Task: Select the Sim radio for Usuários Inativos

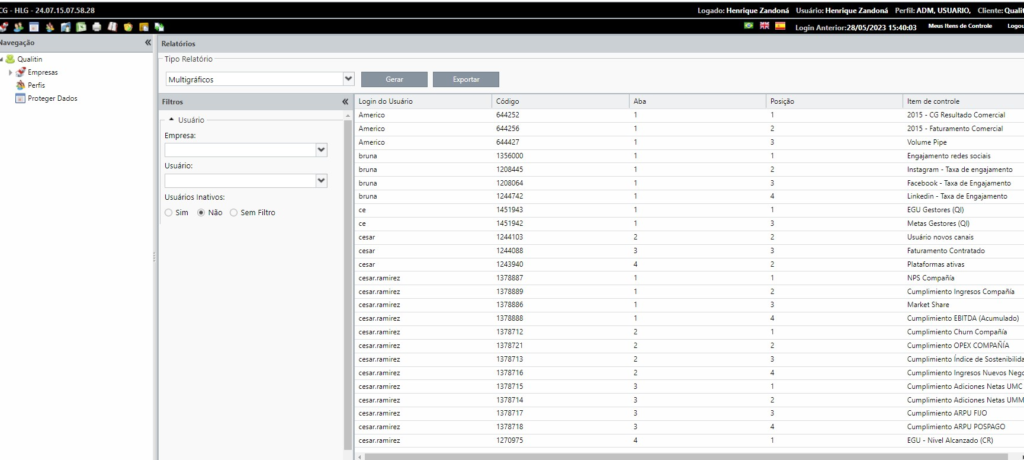Action: click(168, 212)
